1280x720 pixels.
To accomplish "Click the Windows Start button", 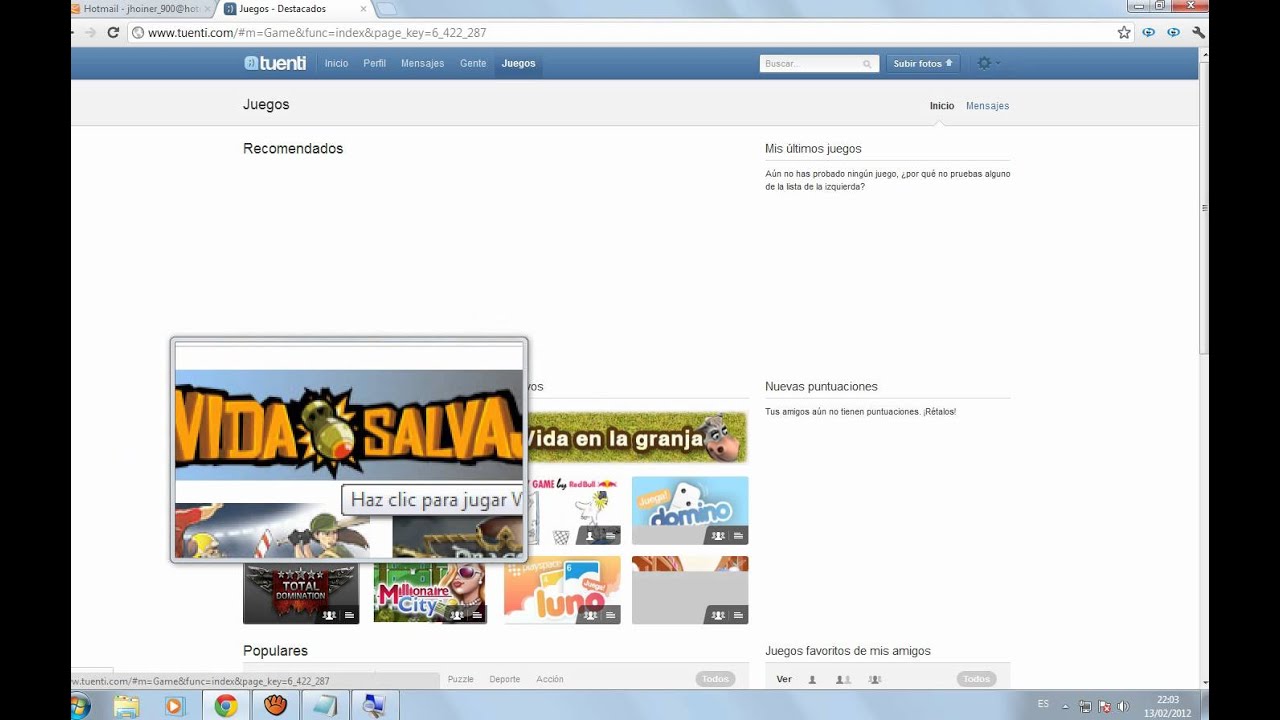I will (x=80, y=706).
